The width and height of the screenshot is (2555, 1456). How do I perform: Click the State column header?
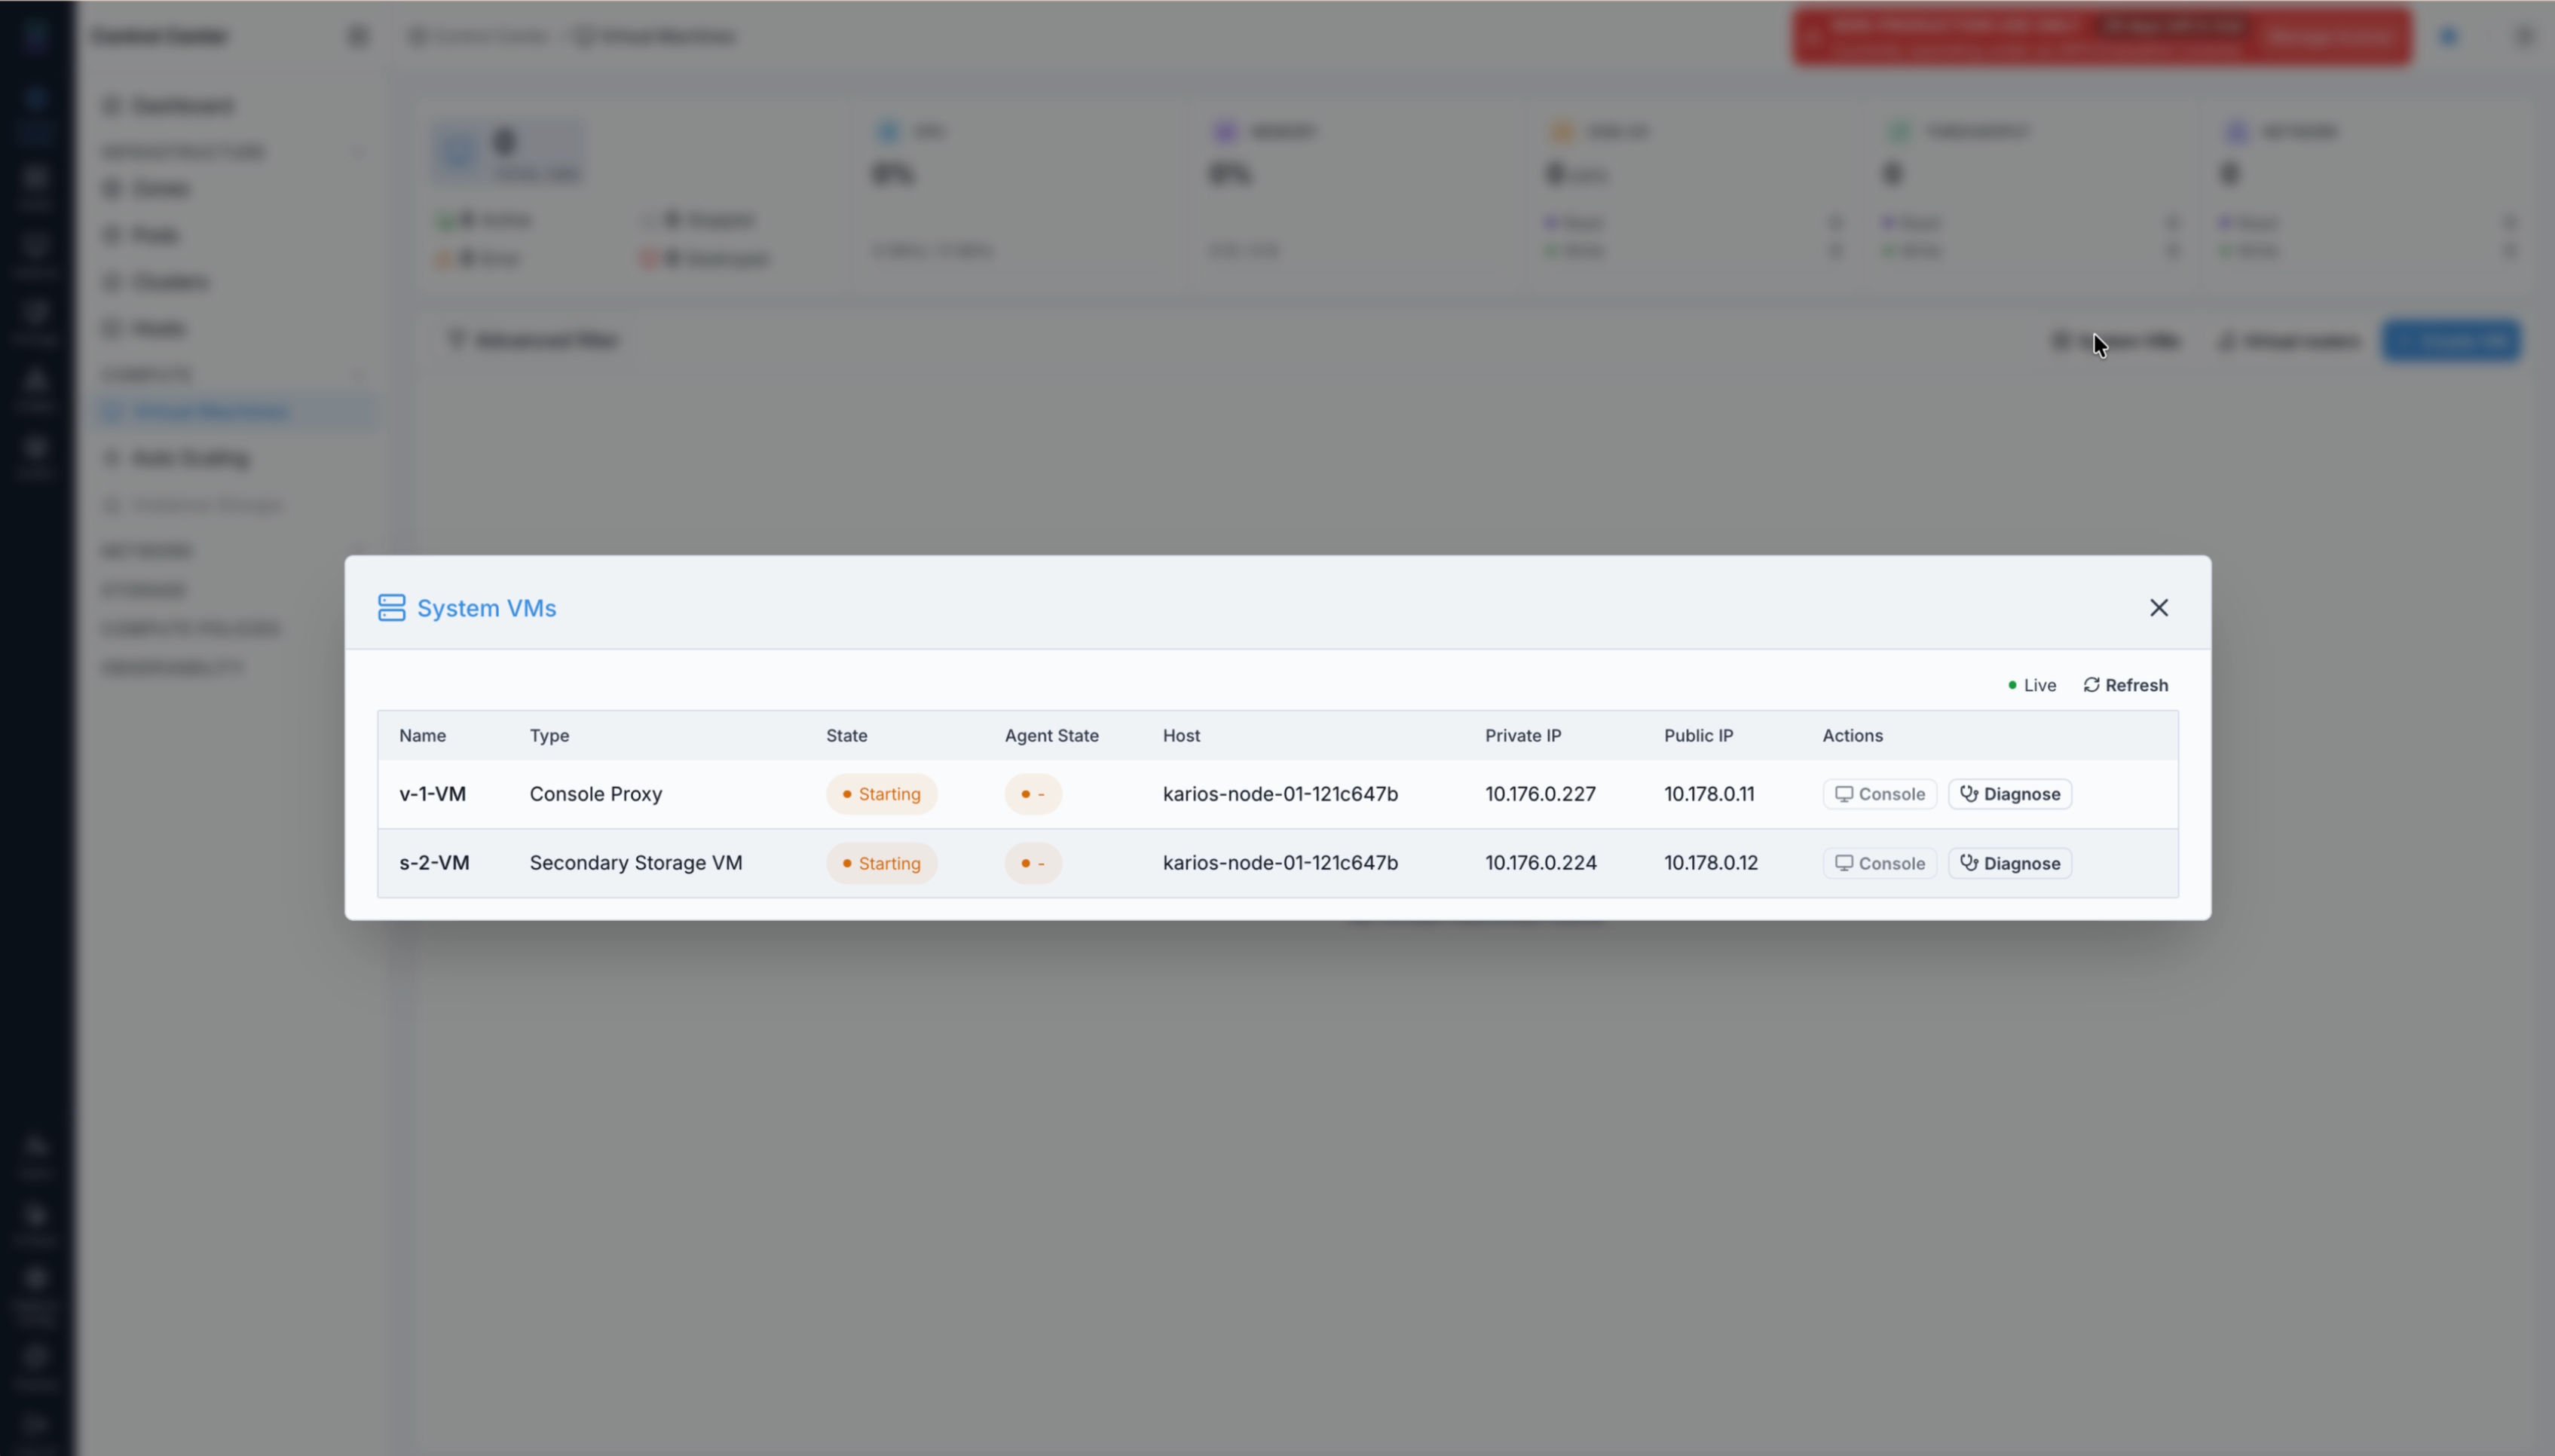coord(846,736)
